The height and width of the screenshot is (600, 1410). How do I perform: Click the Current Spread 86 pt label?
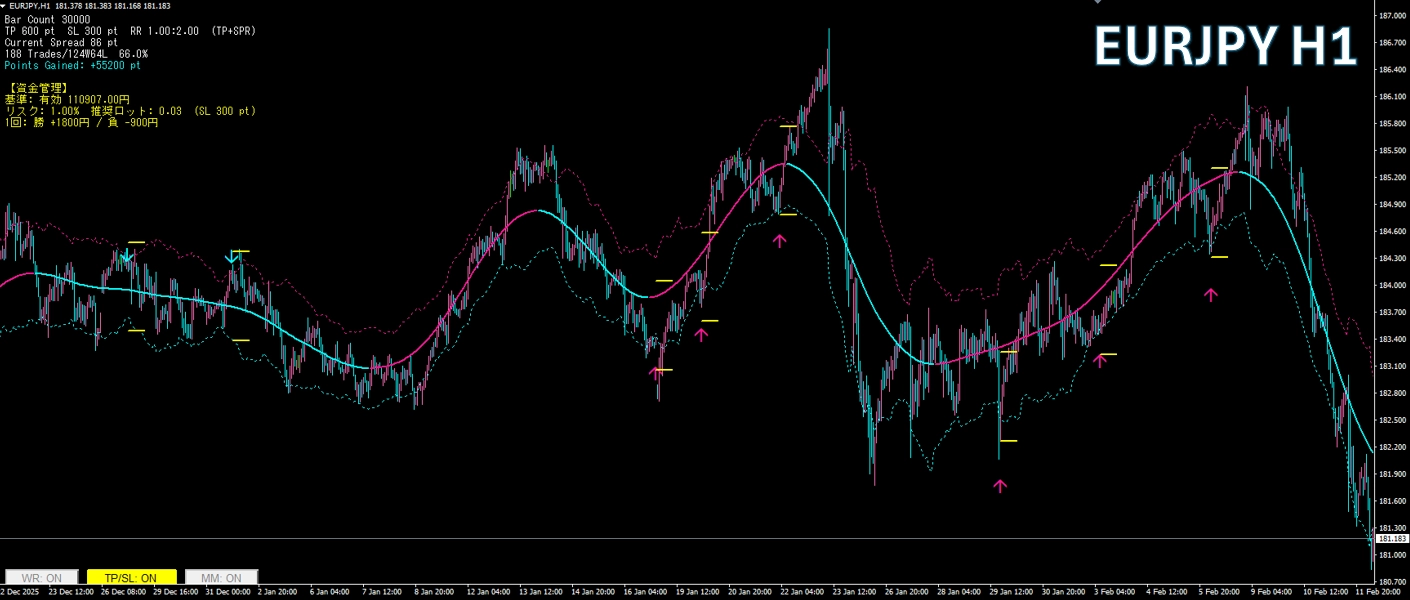pyautogui.click(x=61, y=43)
